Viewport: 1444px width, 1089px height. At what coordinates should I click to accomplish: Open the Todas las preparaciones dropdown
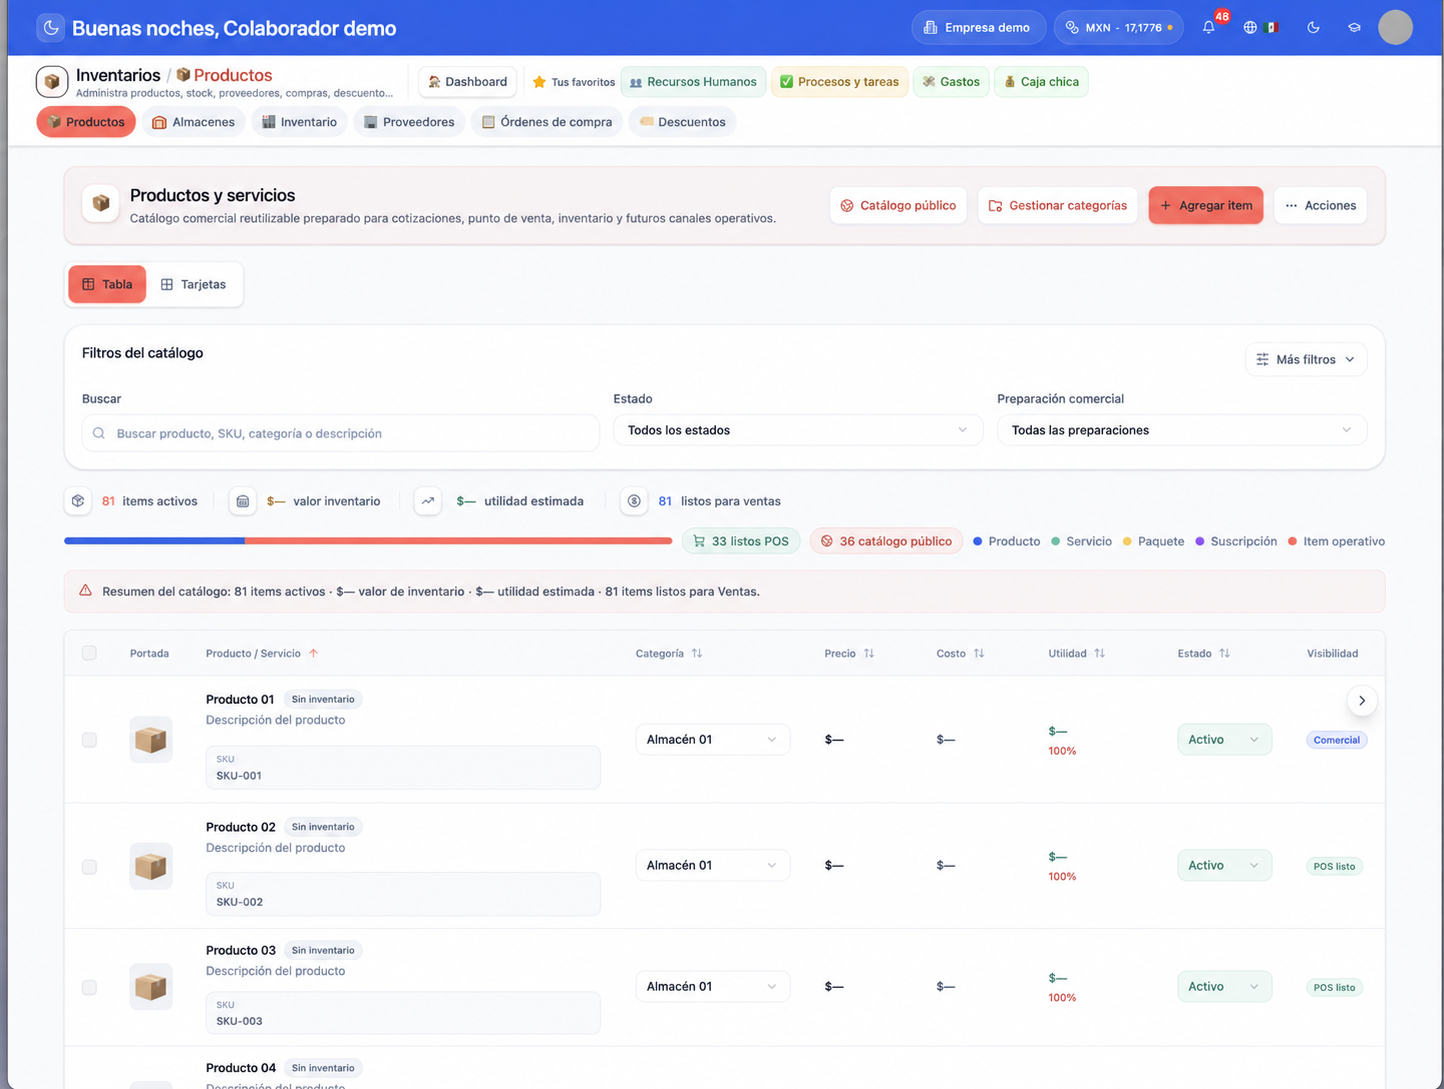pyautogui.click(x=1182, y=430)
